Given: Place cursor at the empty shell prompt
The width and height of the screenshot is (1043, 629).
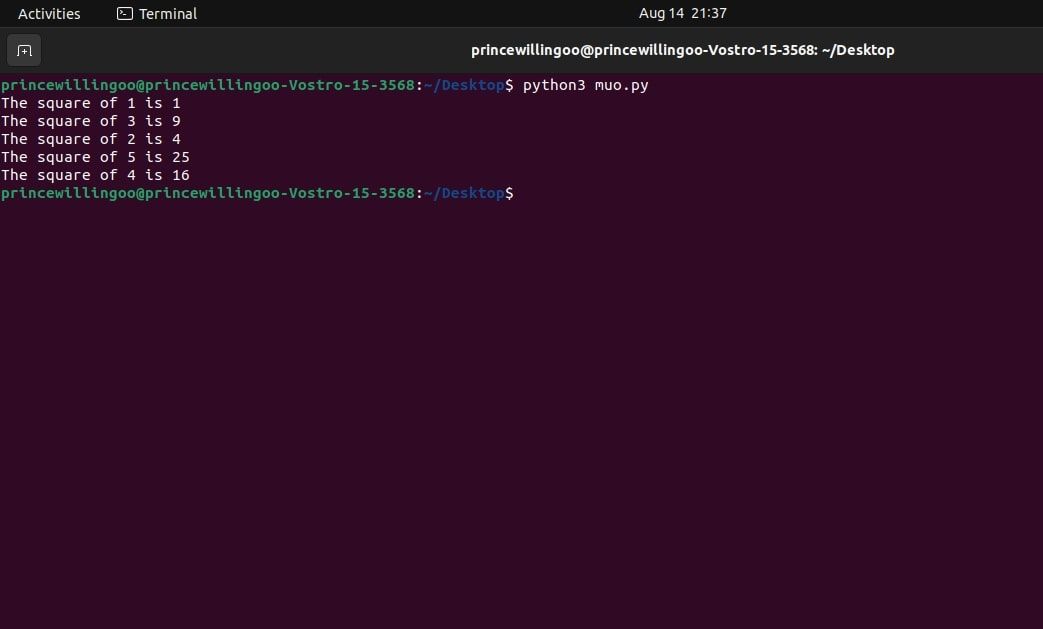Looking at the screenshot, I should tap(525, 193).
